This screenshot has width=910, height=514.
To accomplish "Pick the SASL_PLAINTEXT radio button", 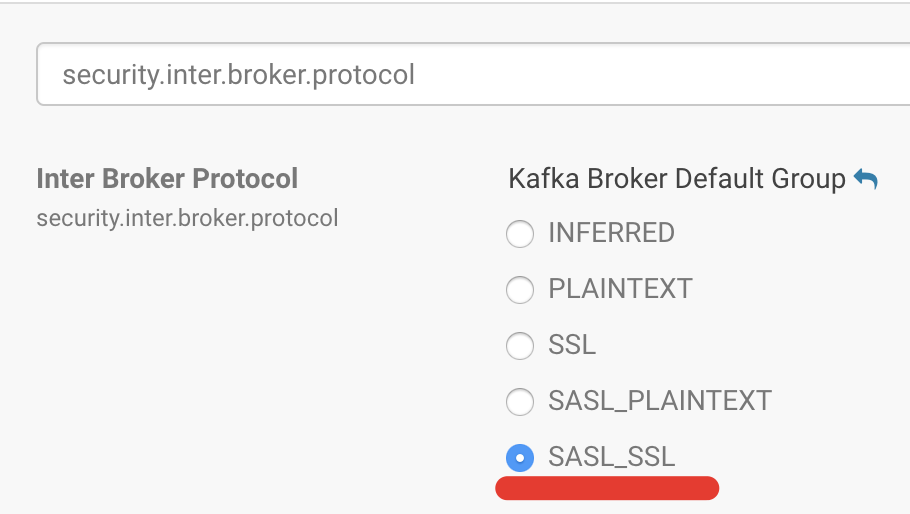I will pos(520,402).
